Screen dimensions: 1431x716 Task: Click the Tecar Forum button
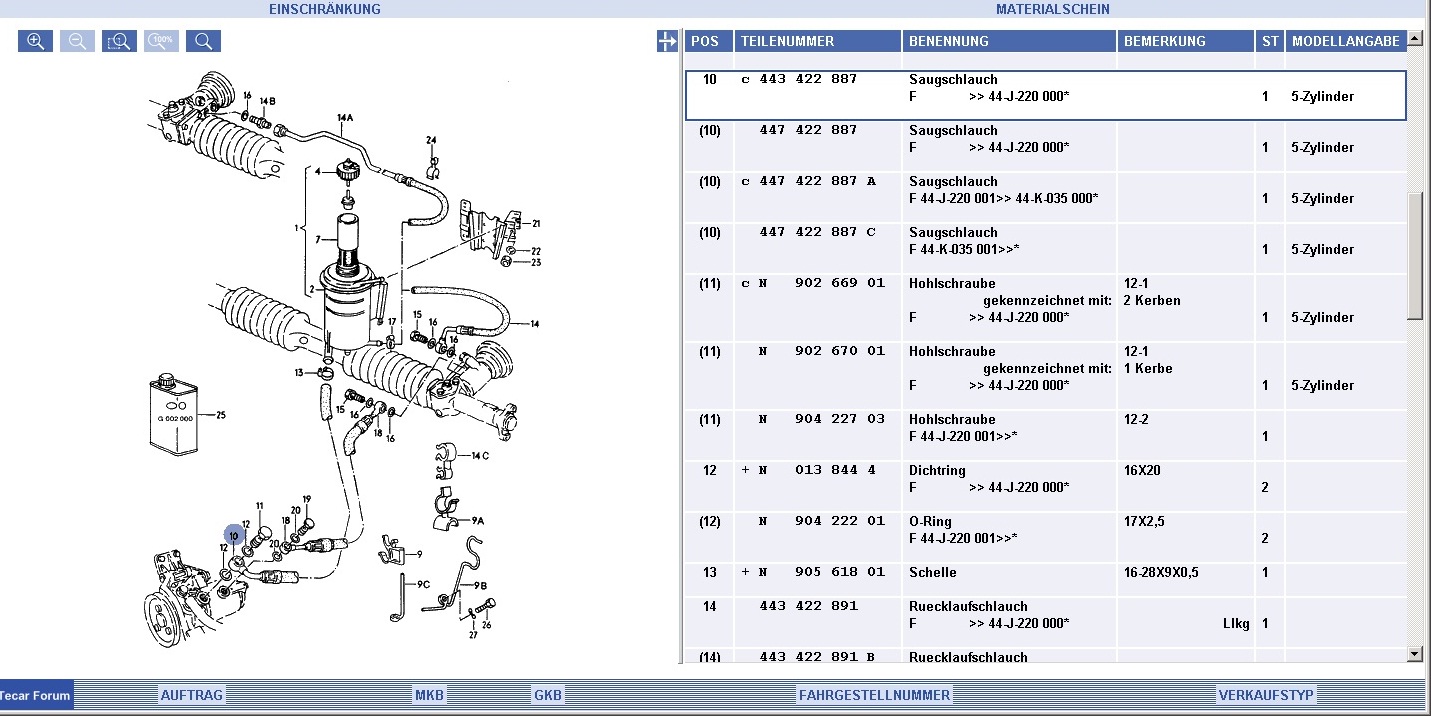36,695
